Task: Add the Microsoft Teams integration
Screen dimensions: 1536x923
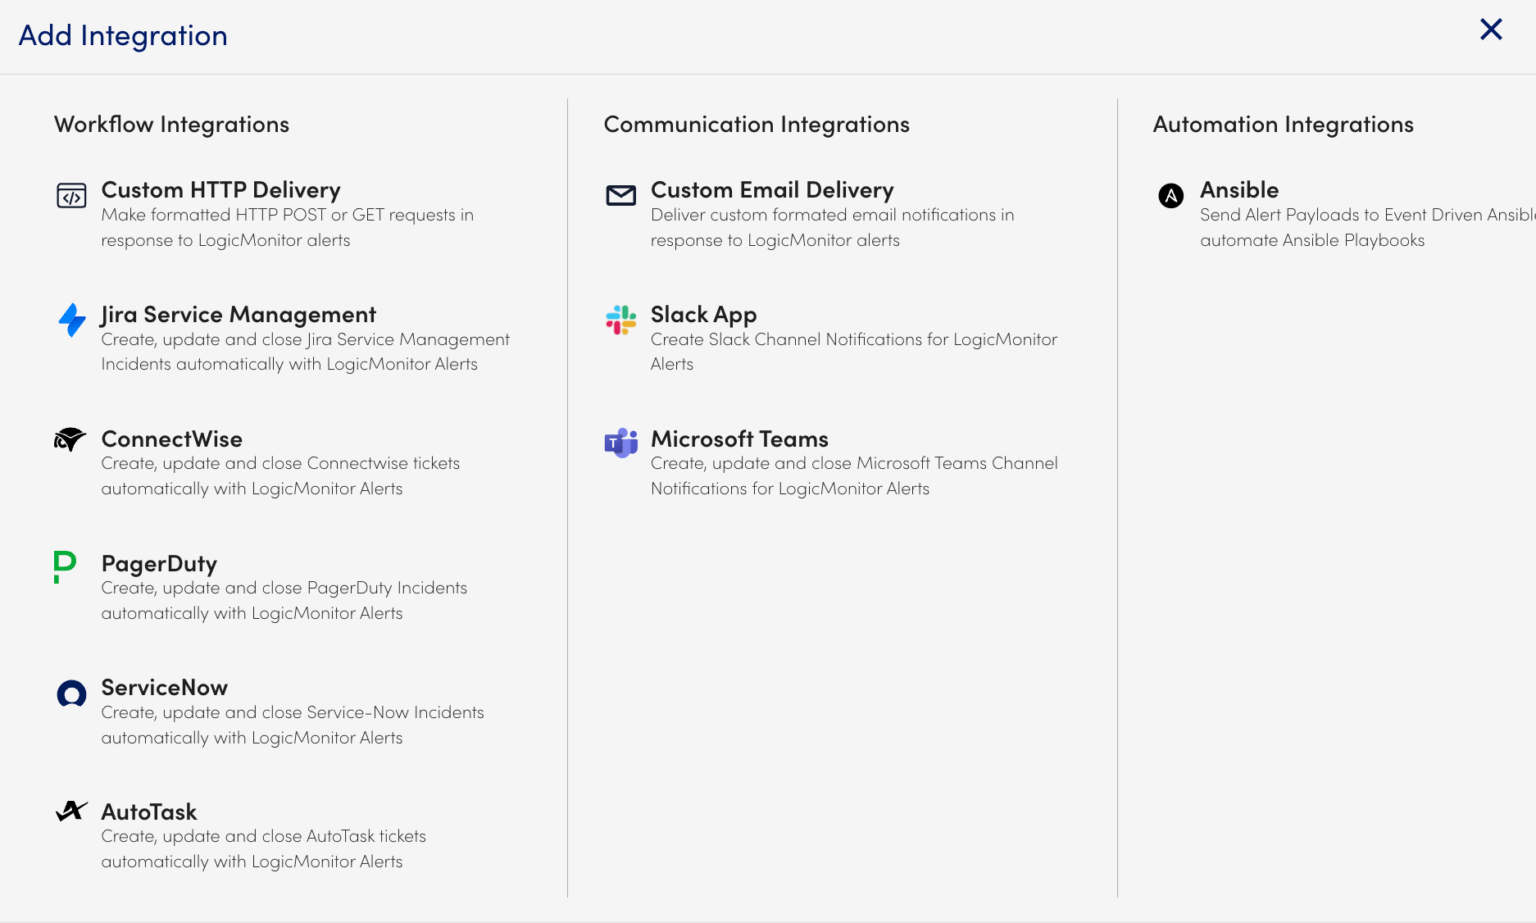Action: click(x=739, y=439)
